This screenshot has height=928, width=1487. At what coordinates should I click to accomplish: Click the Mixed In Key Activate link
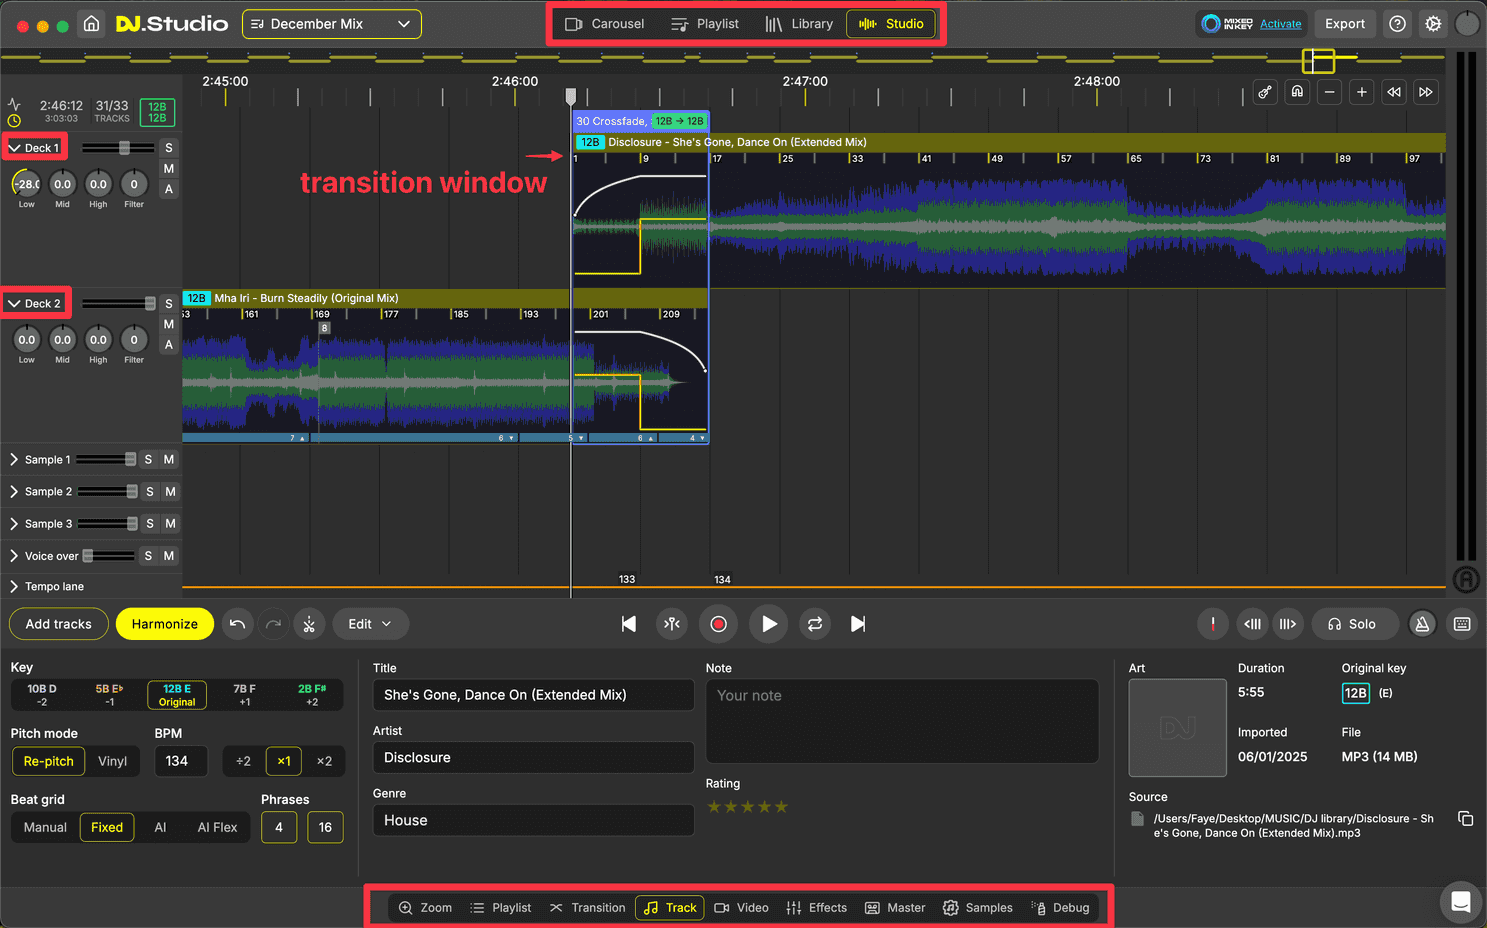coord(1280,24)
